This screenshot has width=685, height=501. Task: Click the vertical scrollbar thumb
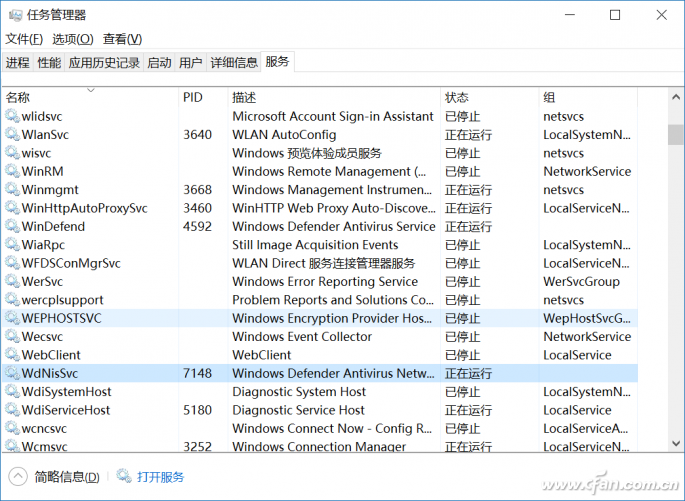click(675, 134)
